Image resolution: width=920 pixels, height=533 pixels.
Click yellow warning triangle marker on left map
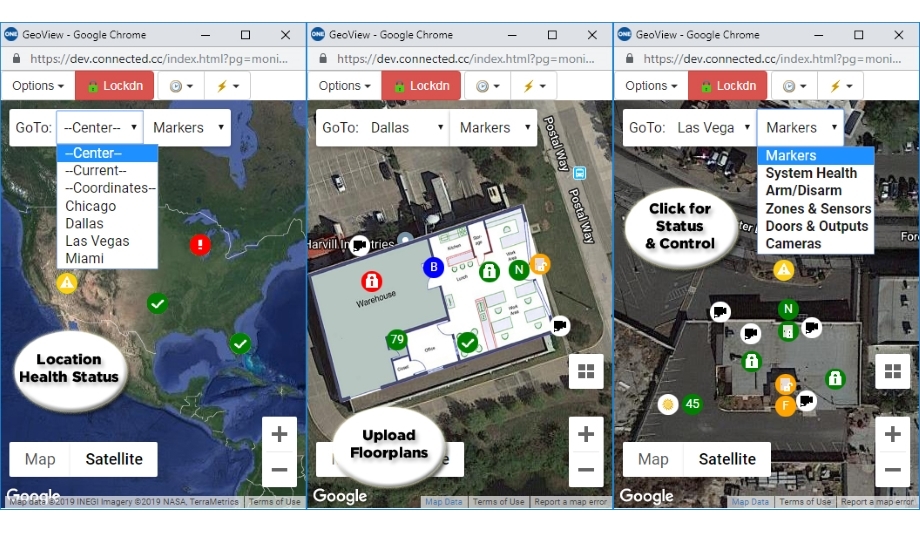tap(67, 284)
